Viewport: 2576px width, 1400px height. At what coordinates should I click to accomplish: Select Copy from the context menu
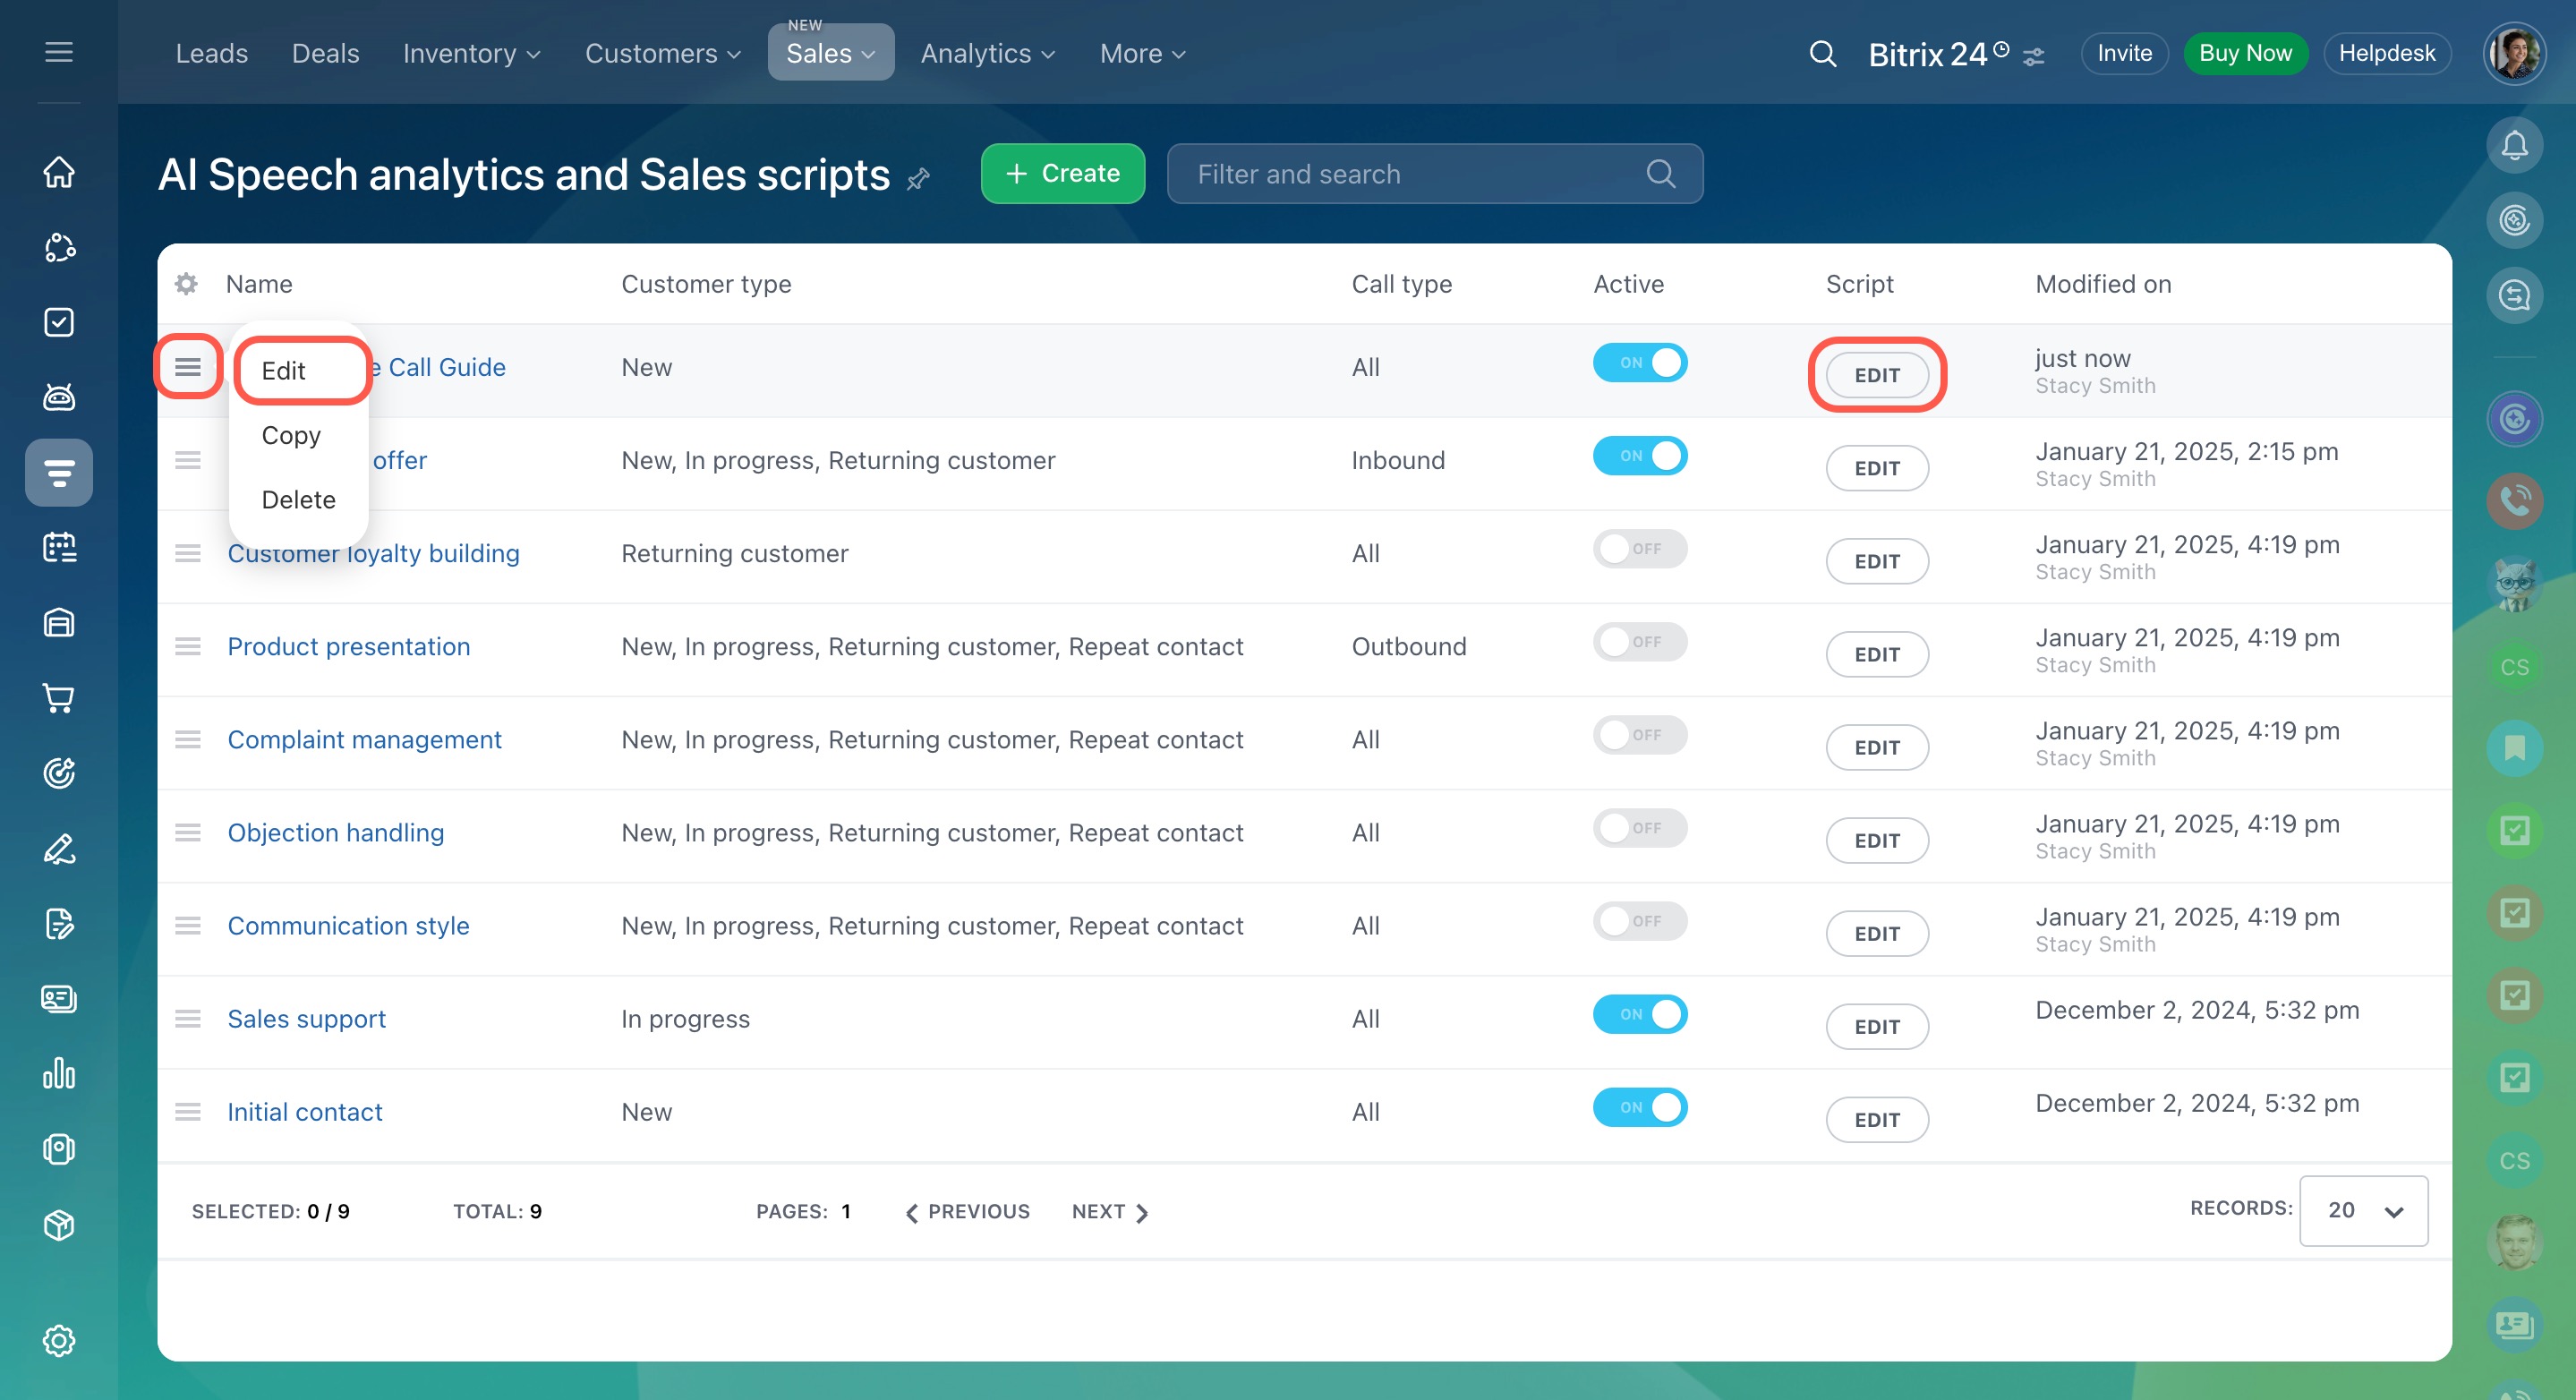(291, 435)
